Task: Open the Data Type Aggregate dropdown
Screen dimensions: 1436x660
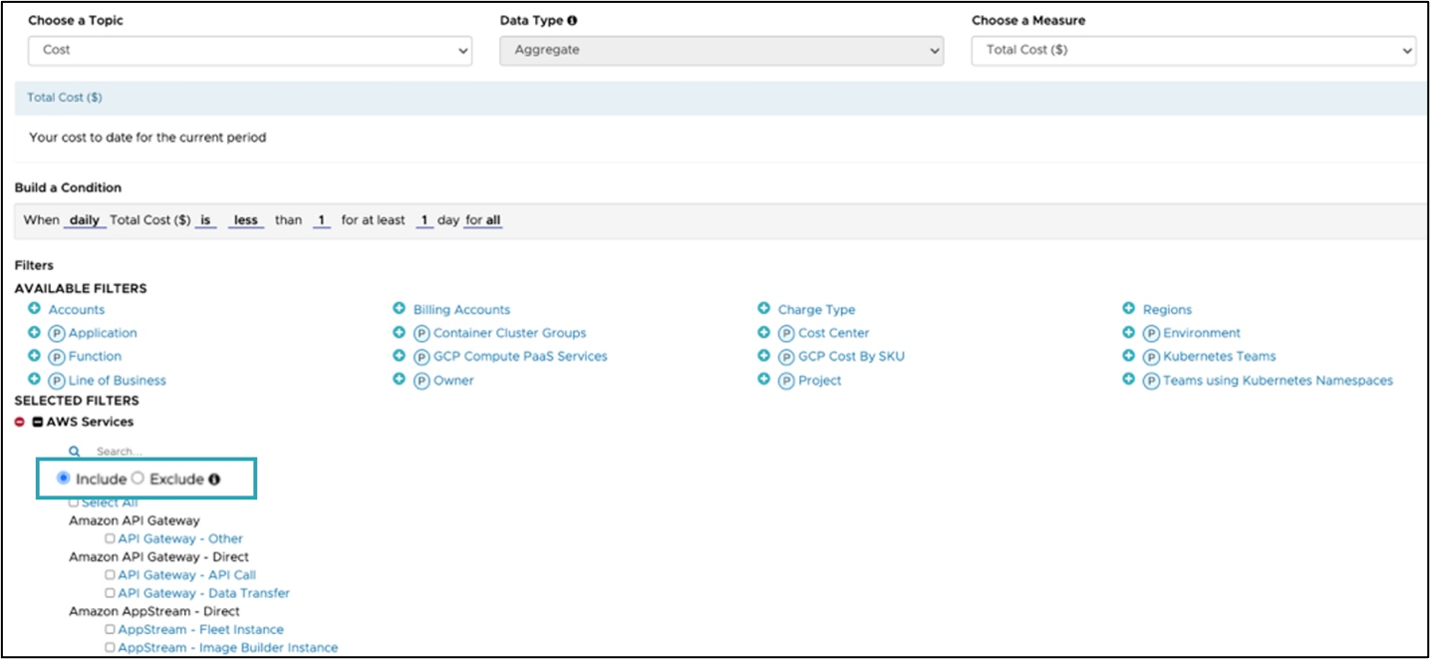Action: (722, 50)
